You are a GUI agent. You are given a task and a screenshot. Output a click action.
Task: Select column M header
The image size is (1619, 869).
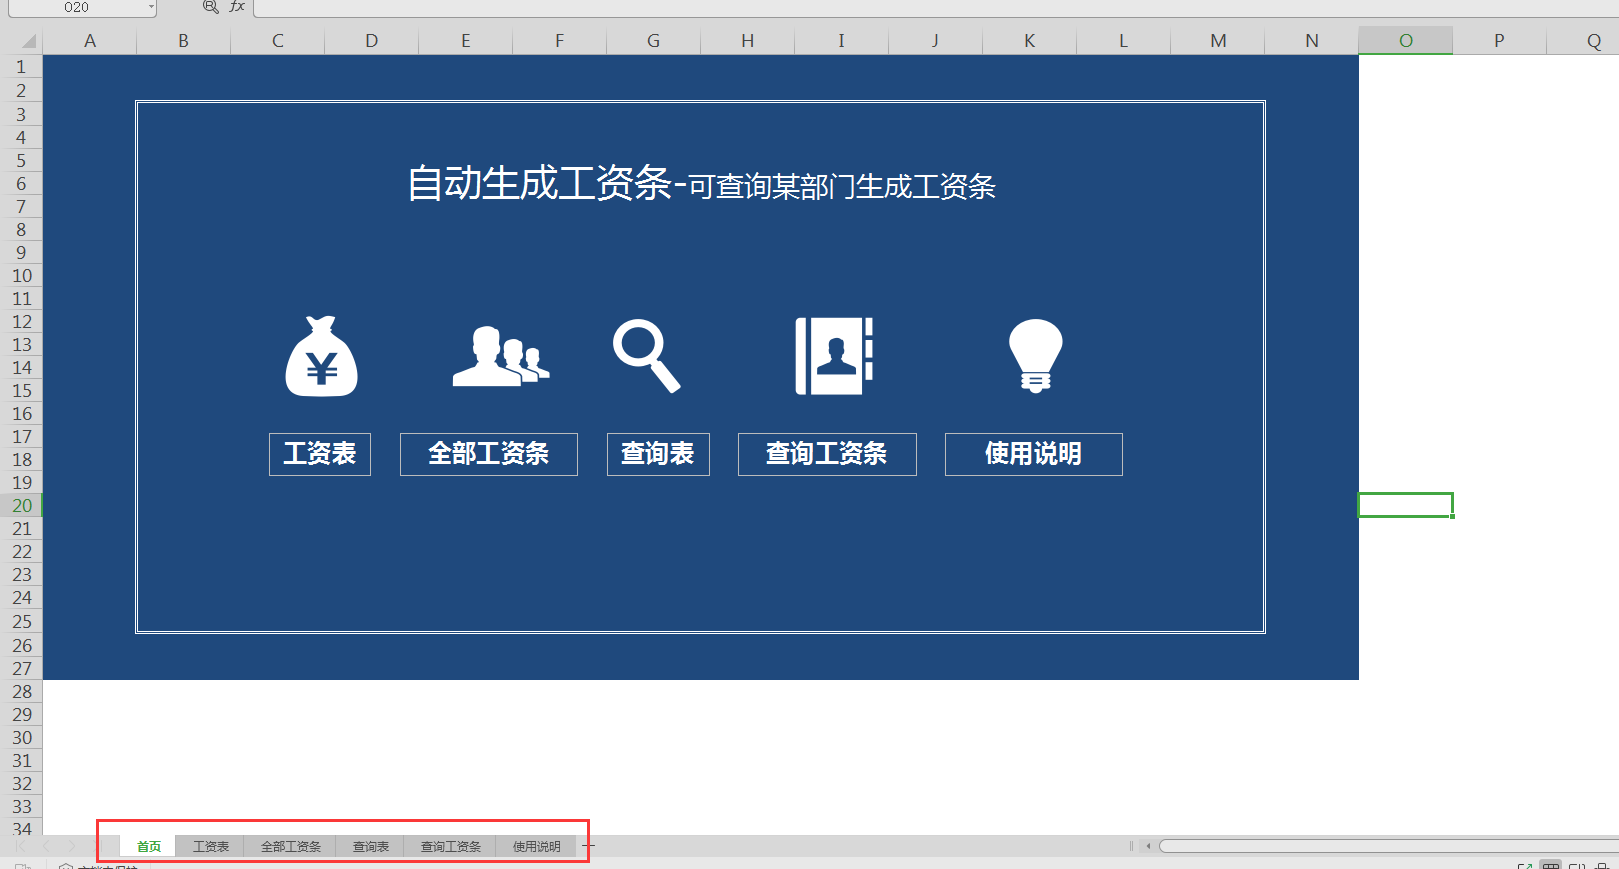point(1218,41)
